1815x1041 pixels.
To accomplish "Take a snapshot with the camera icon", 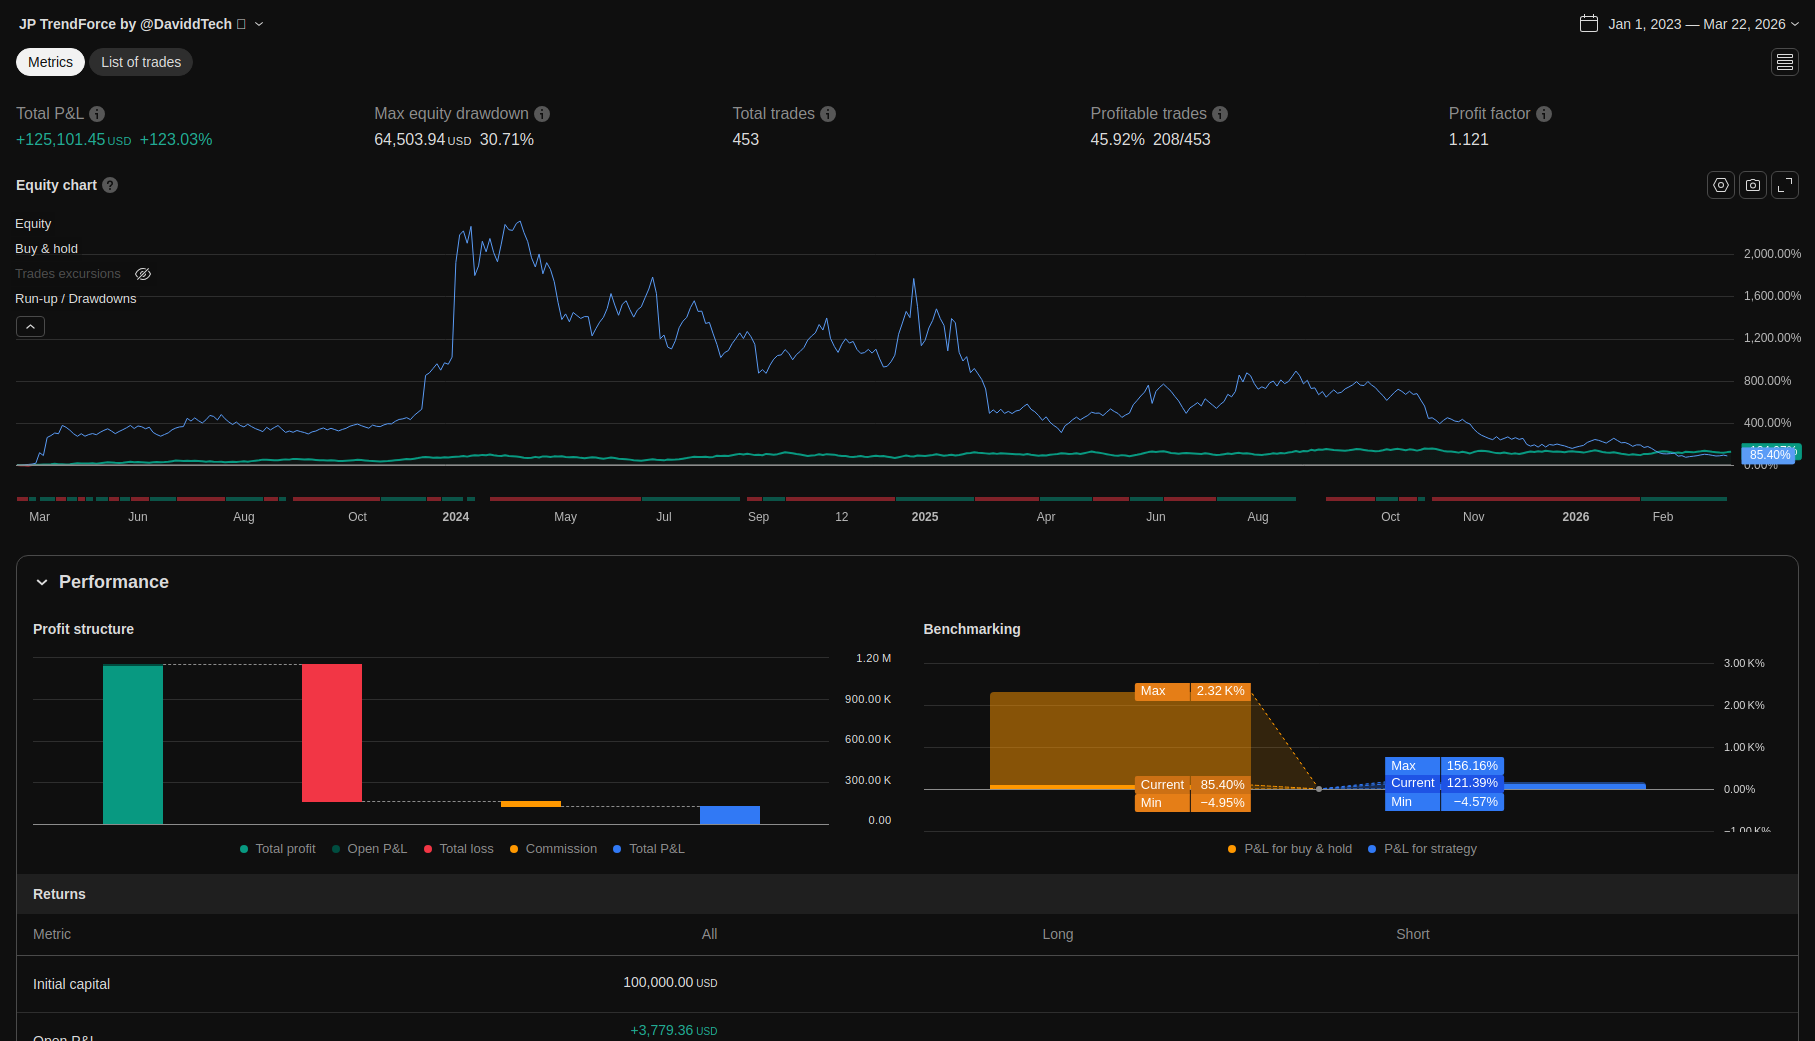I will click(1752, 185).
